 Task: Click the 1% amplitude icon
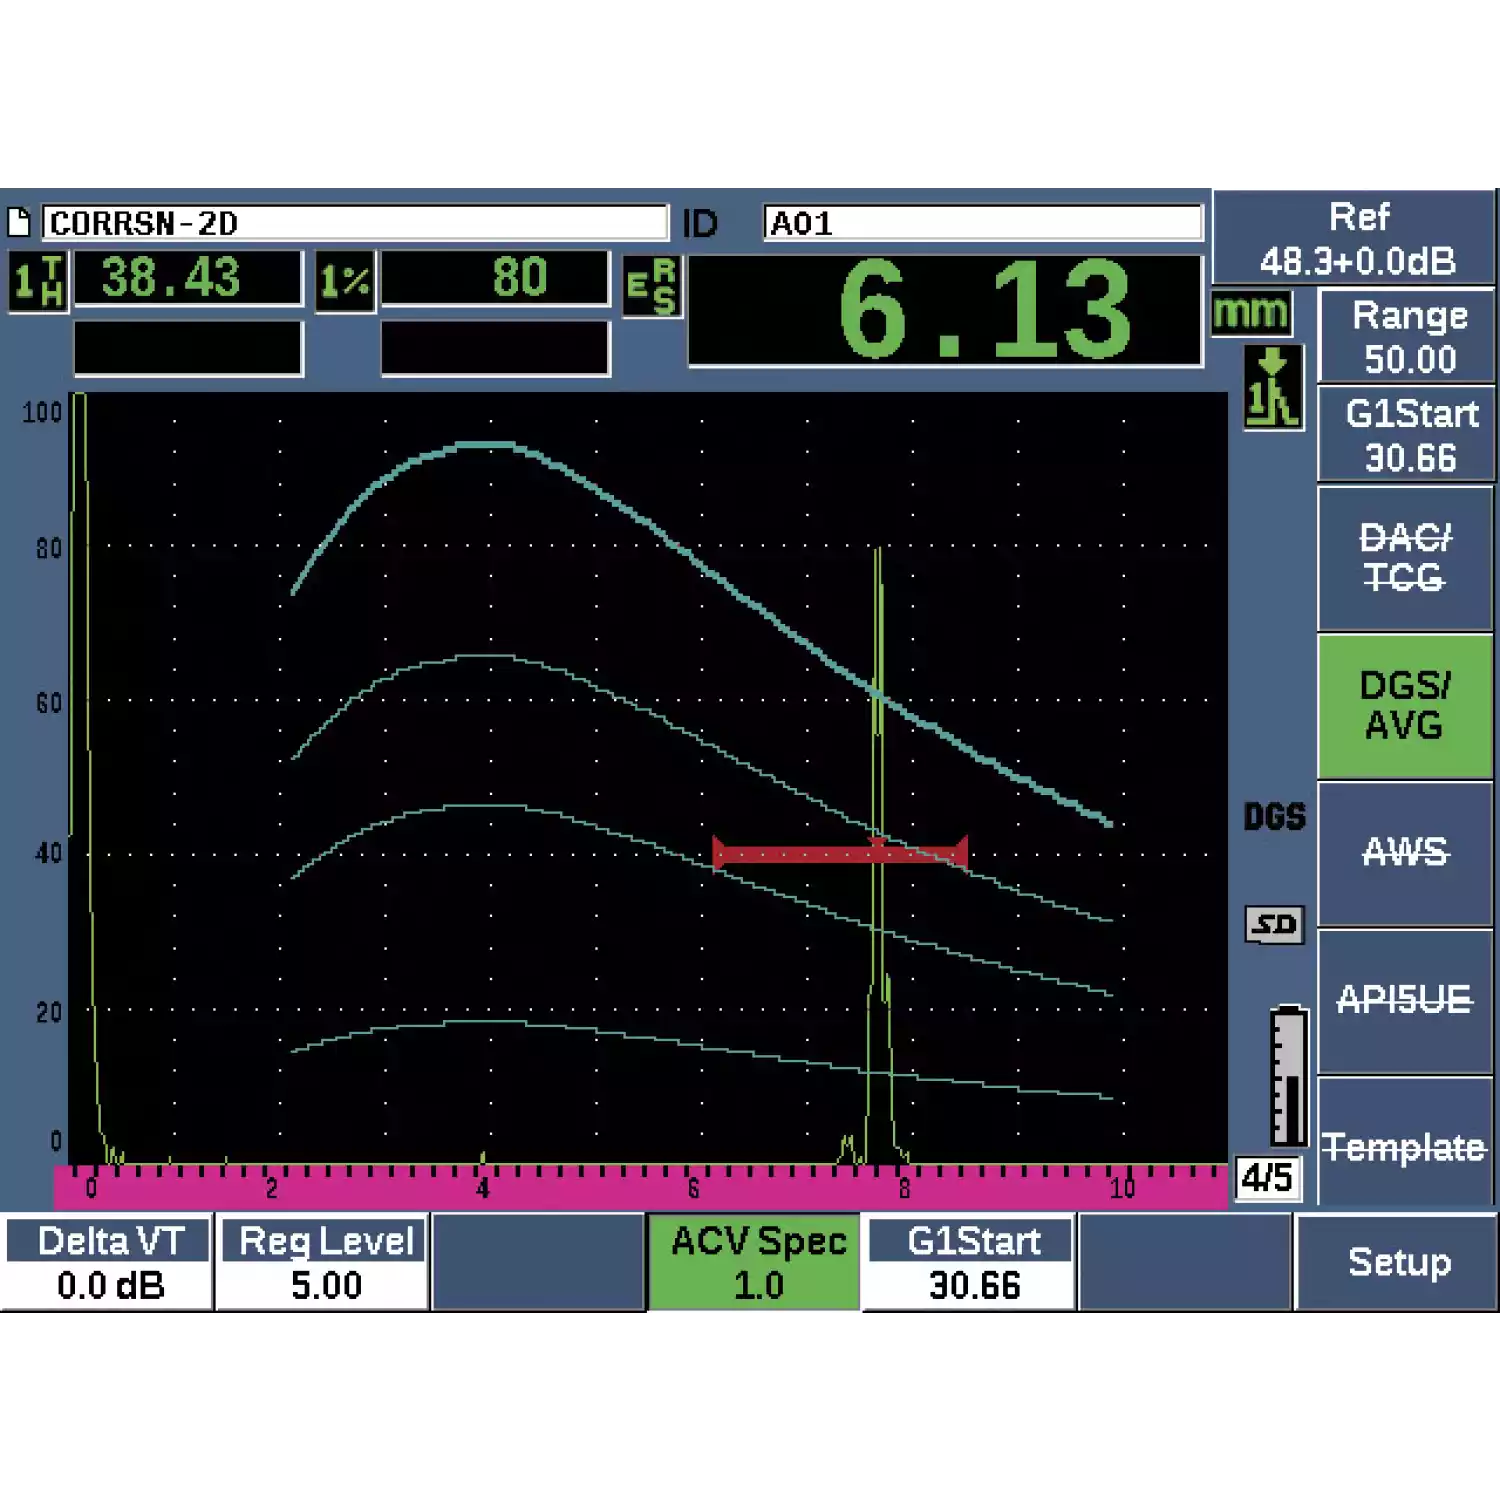[345, 281]
